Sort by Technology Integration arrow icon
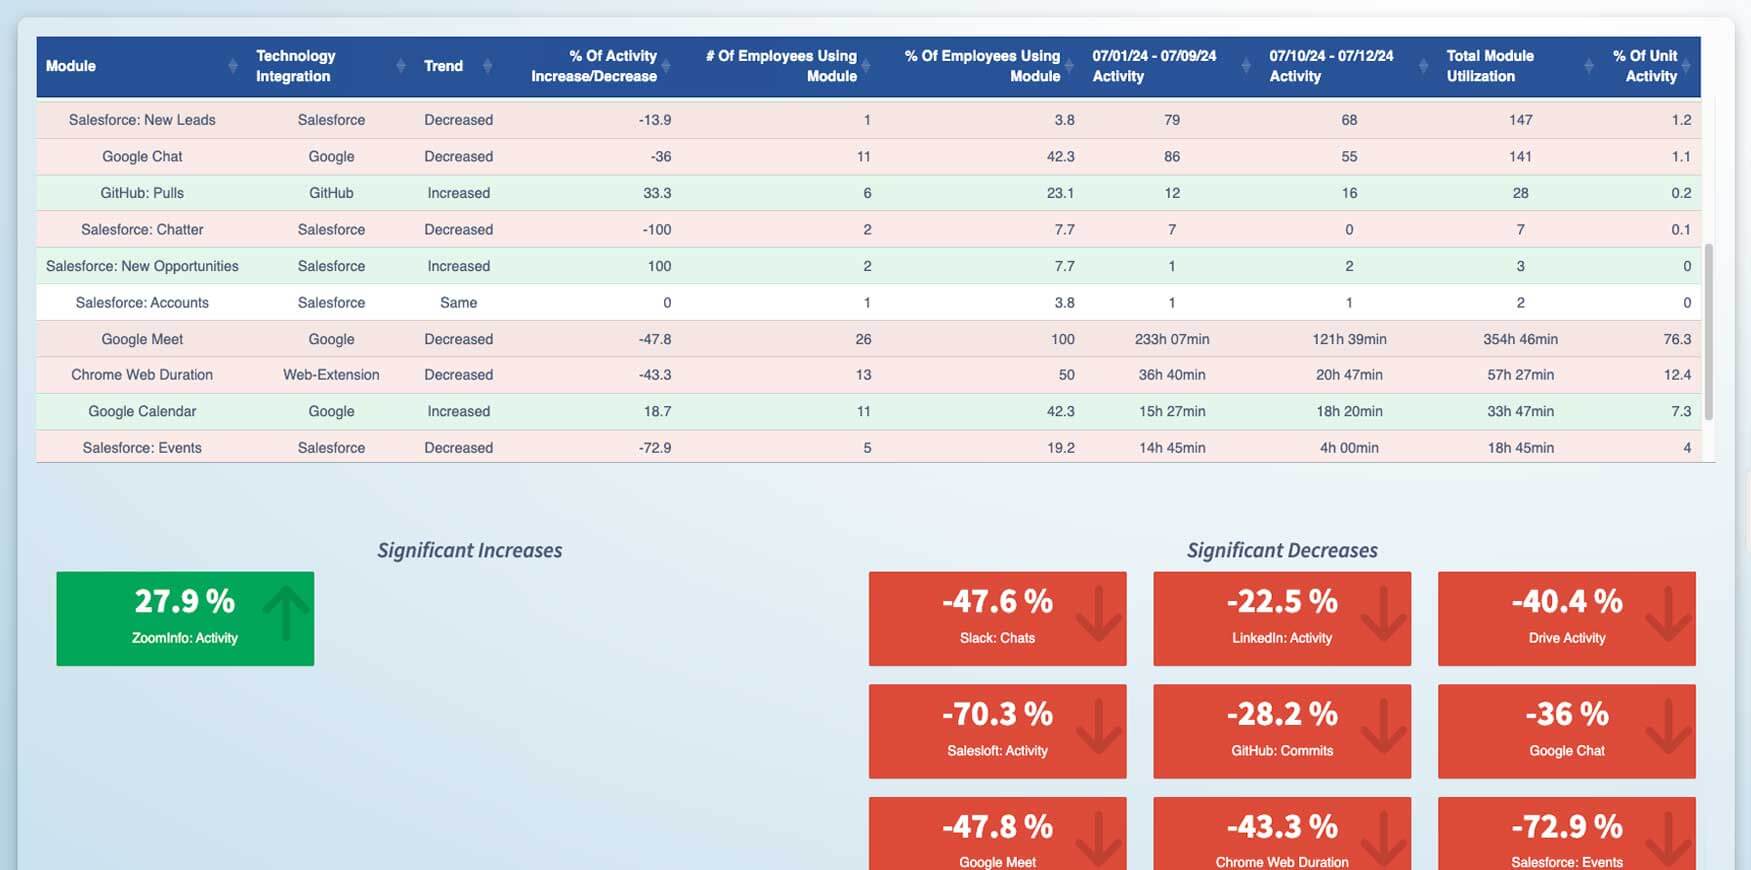Image resolution: width=1751 pixels, height=870 pixels. tap(400, 66)
